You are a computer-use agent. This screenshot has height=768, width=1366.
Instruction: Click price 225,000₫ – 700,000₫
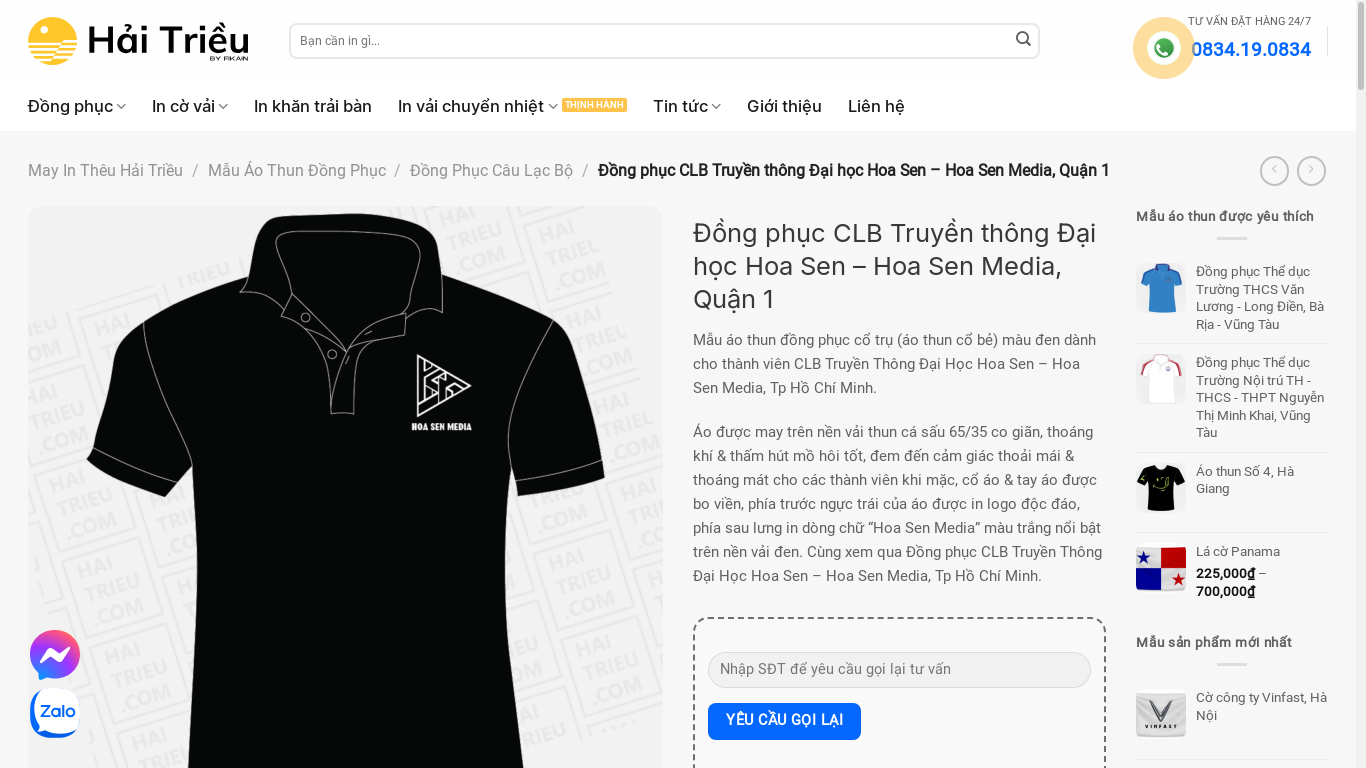click(x=1231, y=583)
